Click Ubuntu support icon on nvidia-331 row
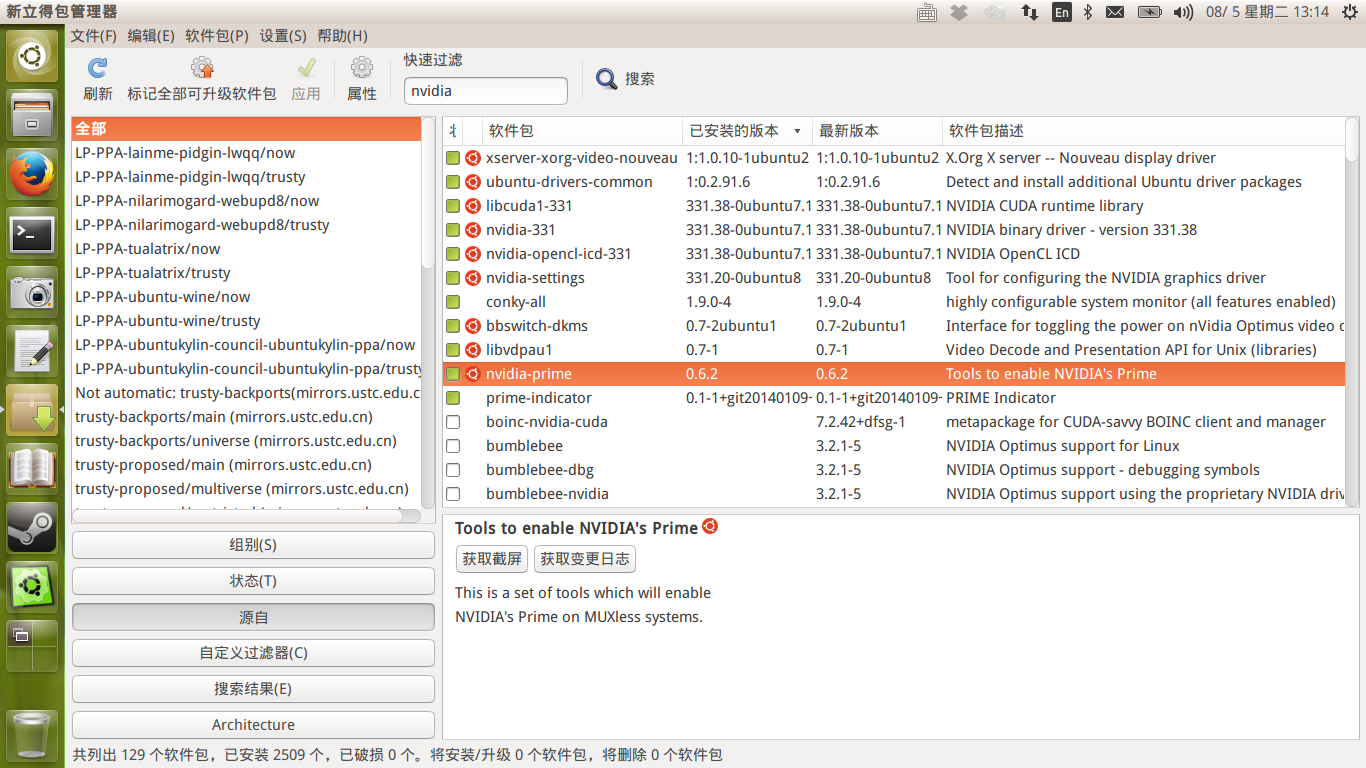This screenshot has height=768, width=1366. [473, 230]
